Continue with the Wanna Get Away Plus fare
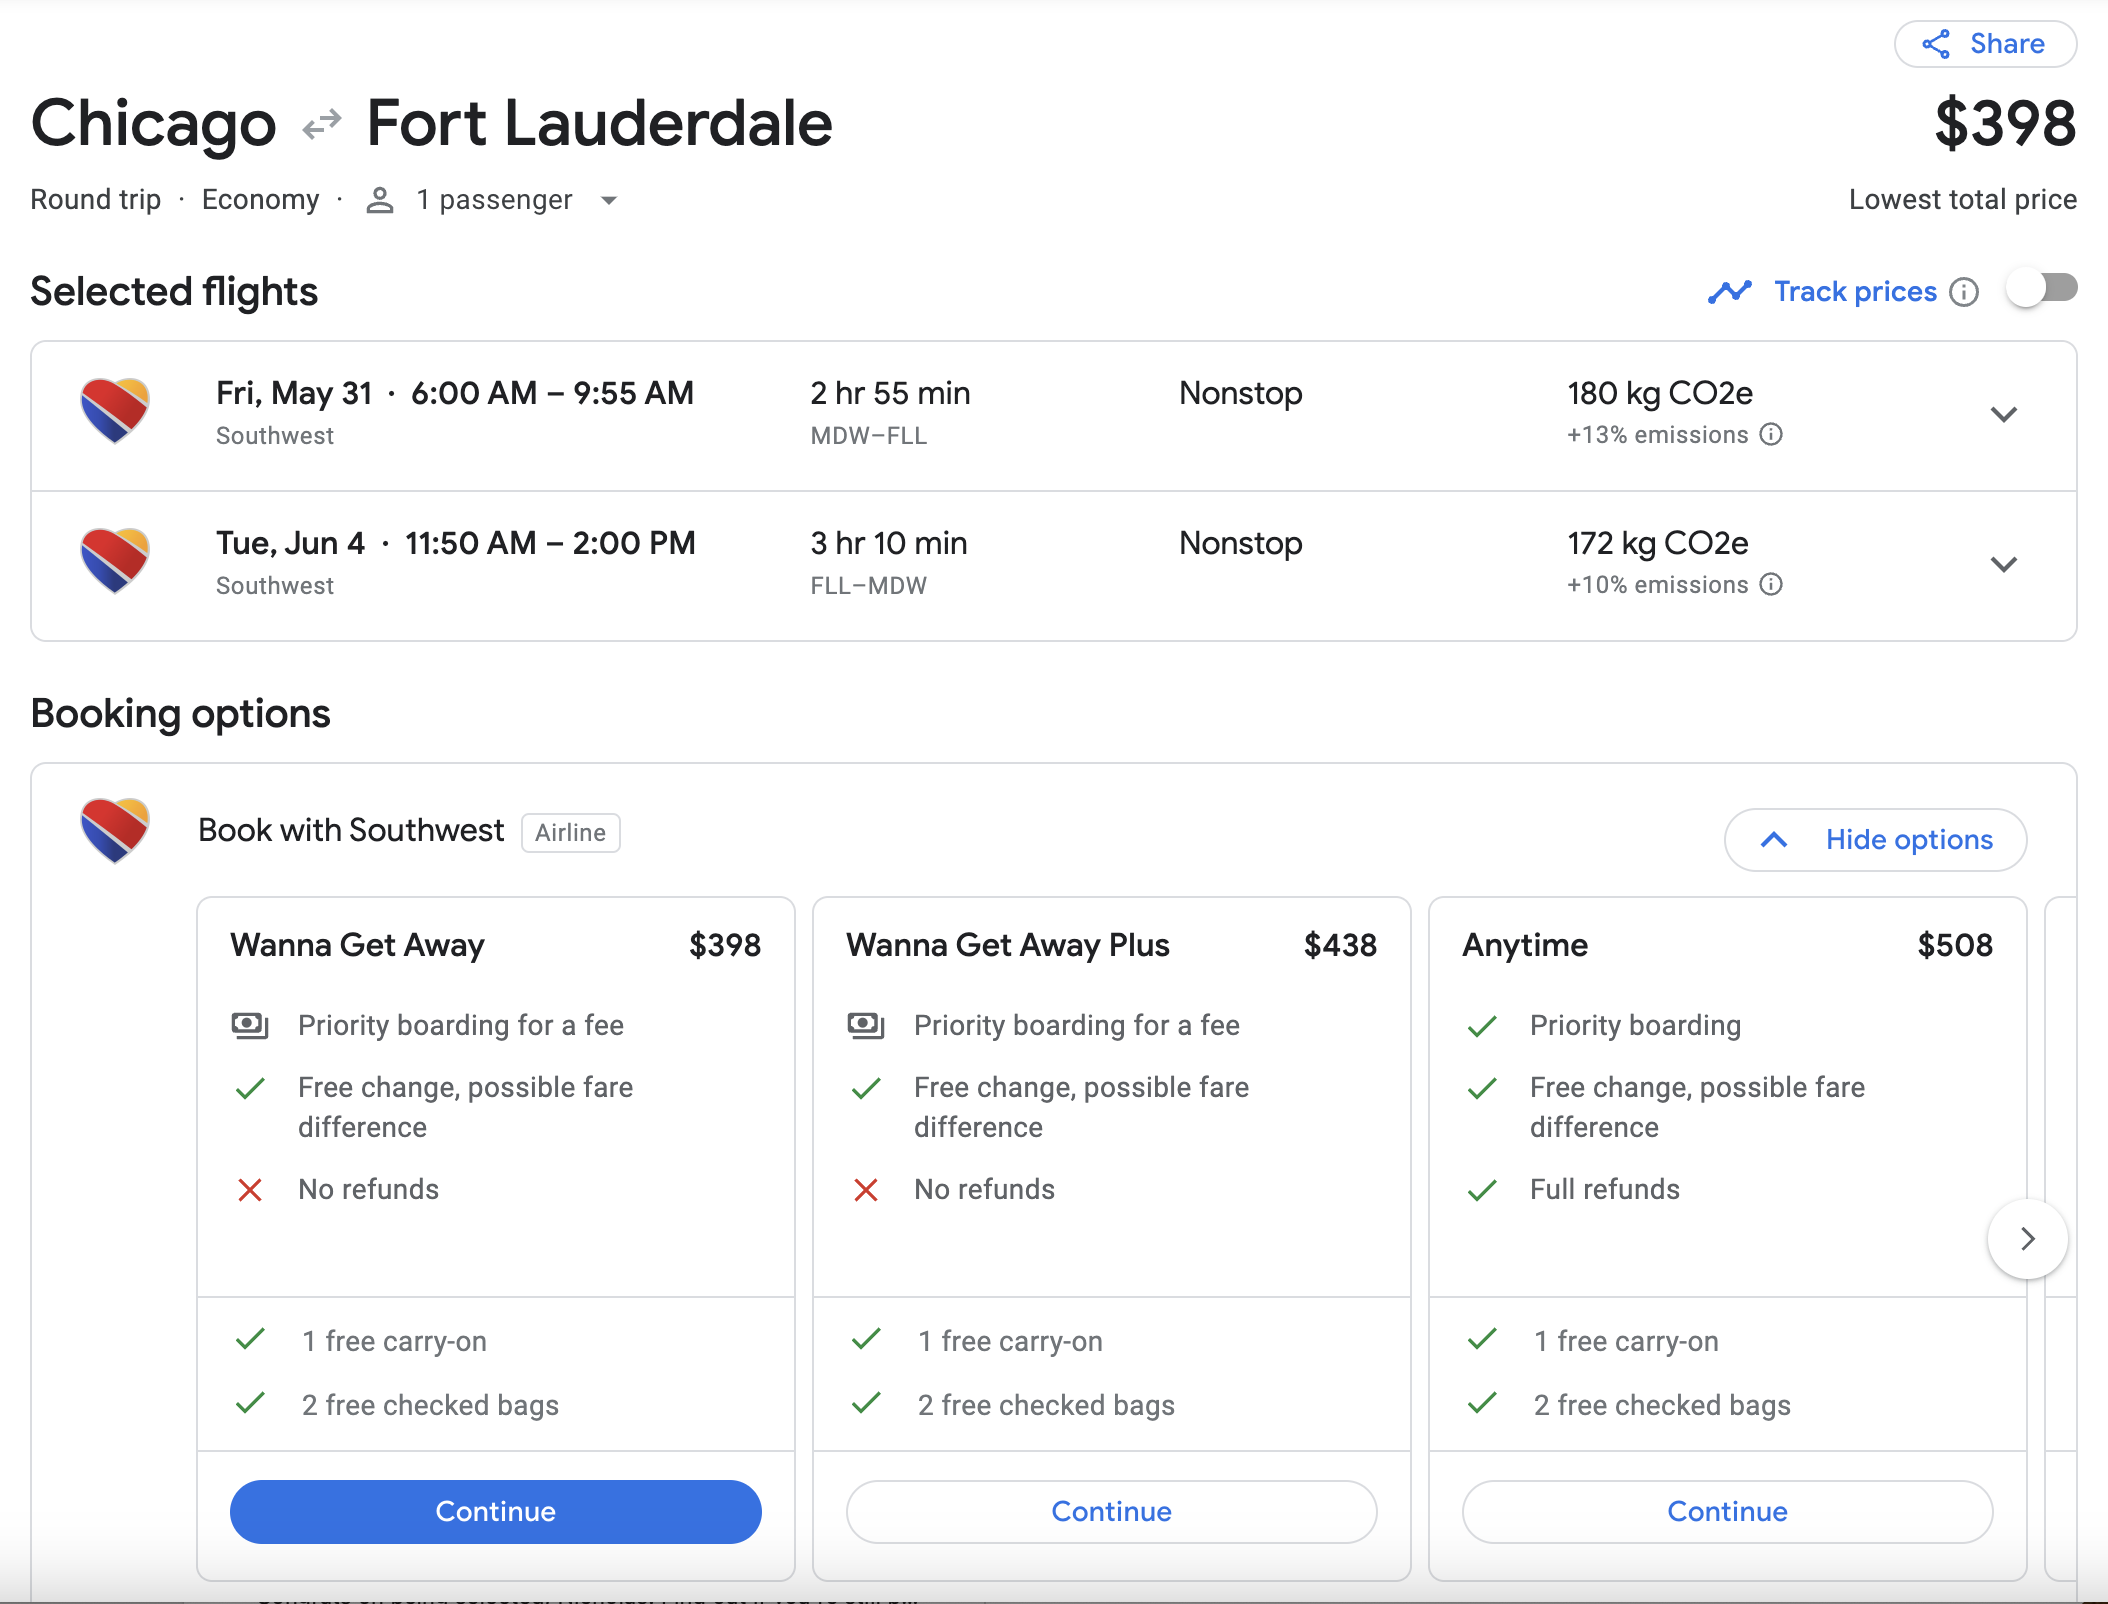Screen dimensions: 2108x1604 click(1112, 1511)
